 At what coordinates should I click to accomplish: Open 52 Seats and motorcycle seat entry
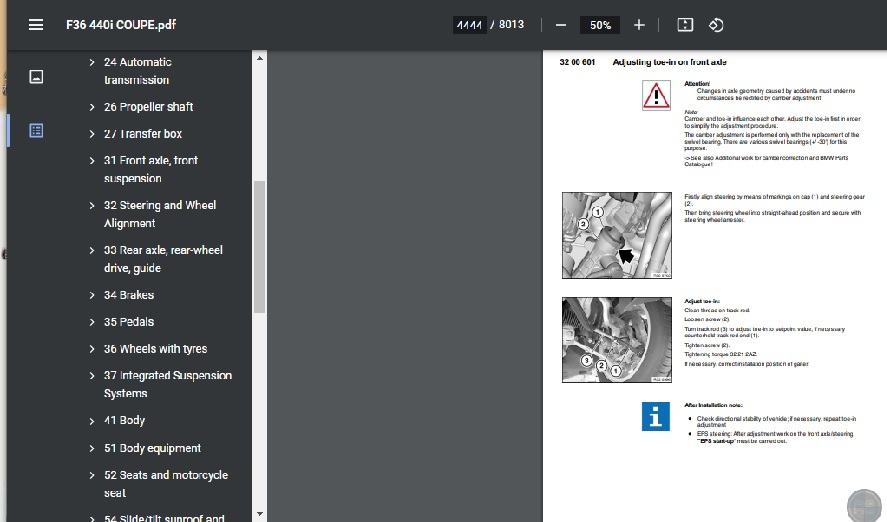click(x=166, y=484)
